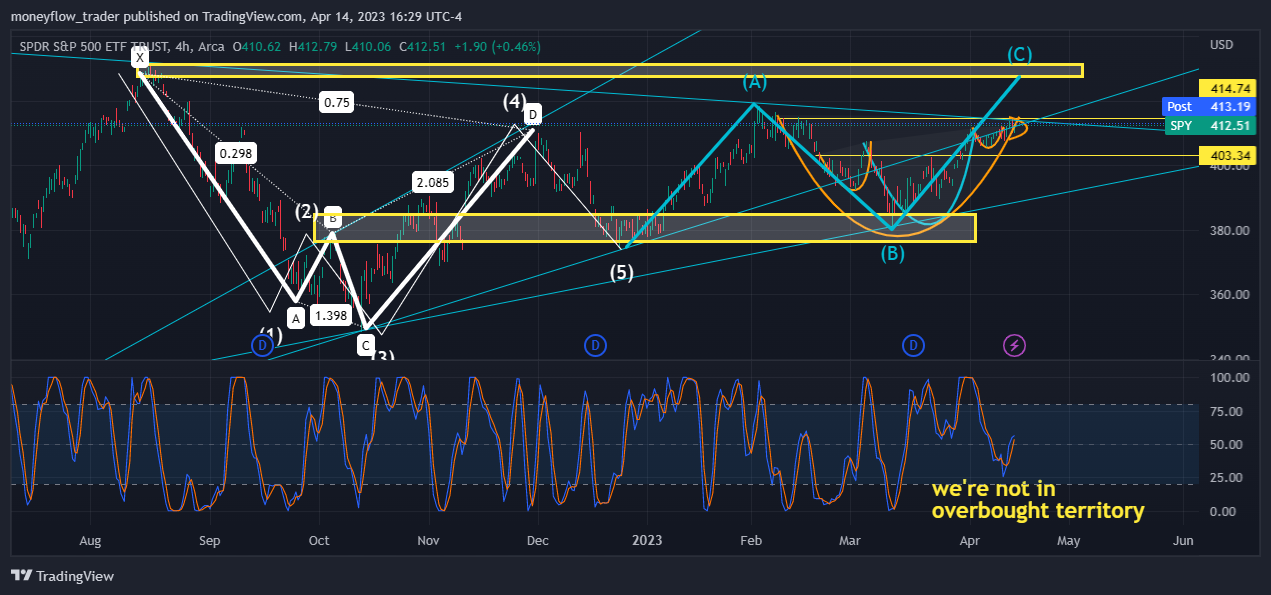1271x595 pixels.
Task: Select the upper yellow resistance rectangle
Action: point(610,70)
